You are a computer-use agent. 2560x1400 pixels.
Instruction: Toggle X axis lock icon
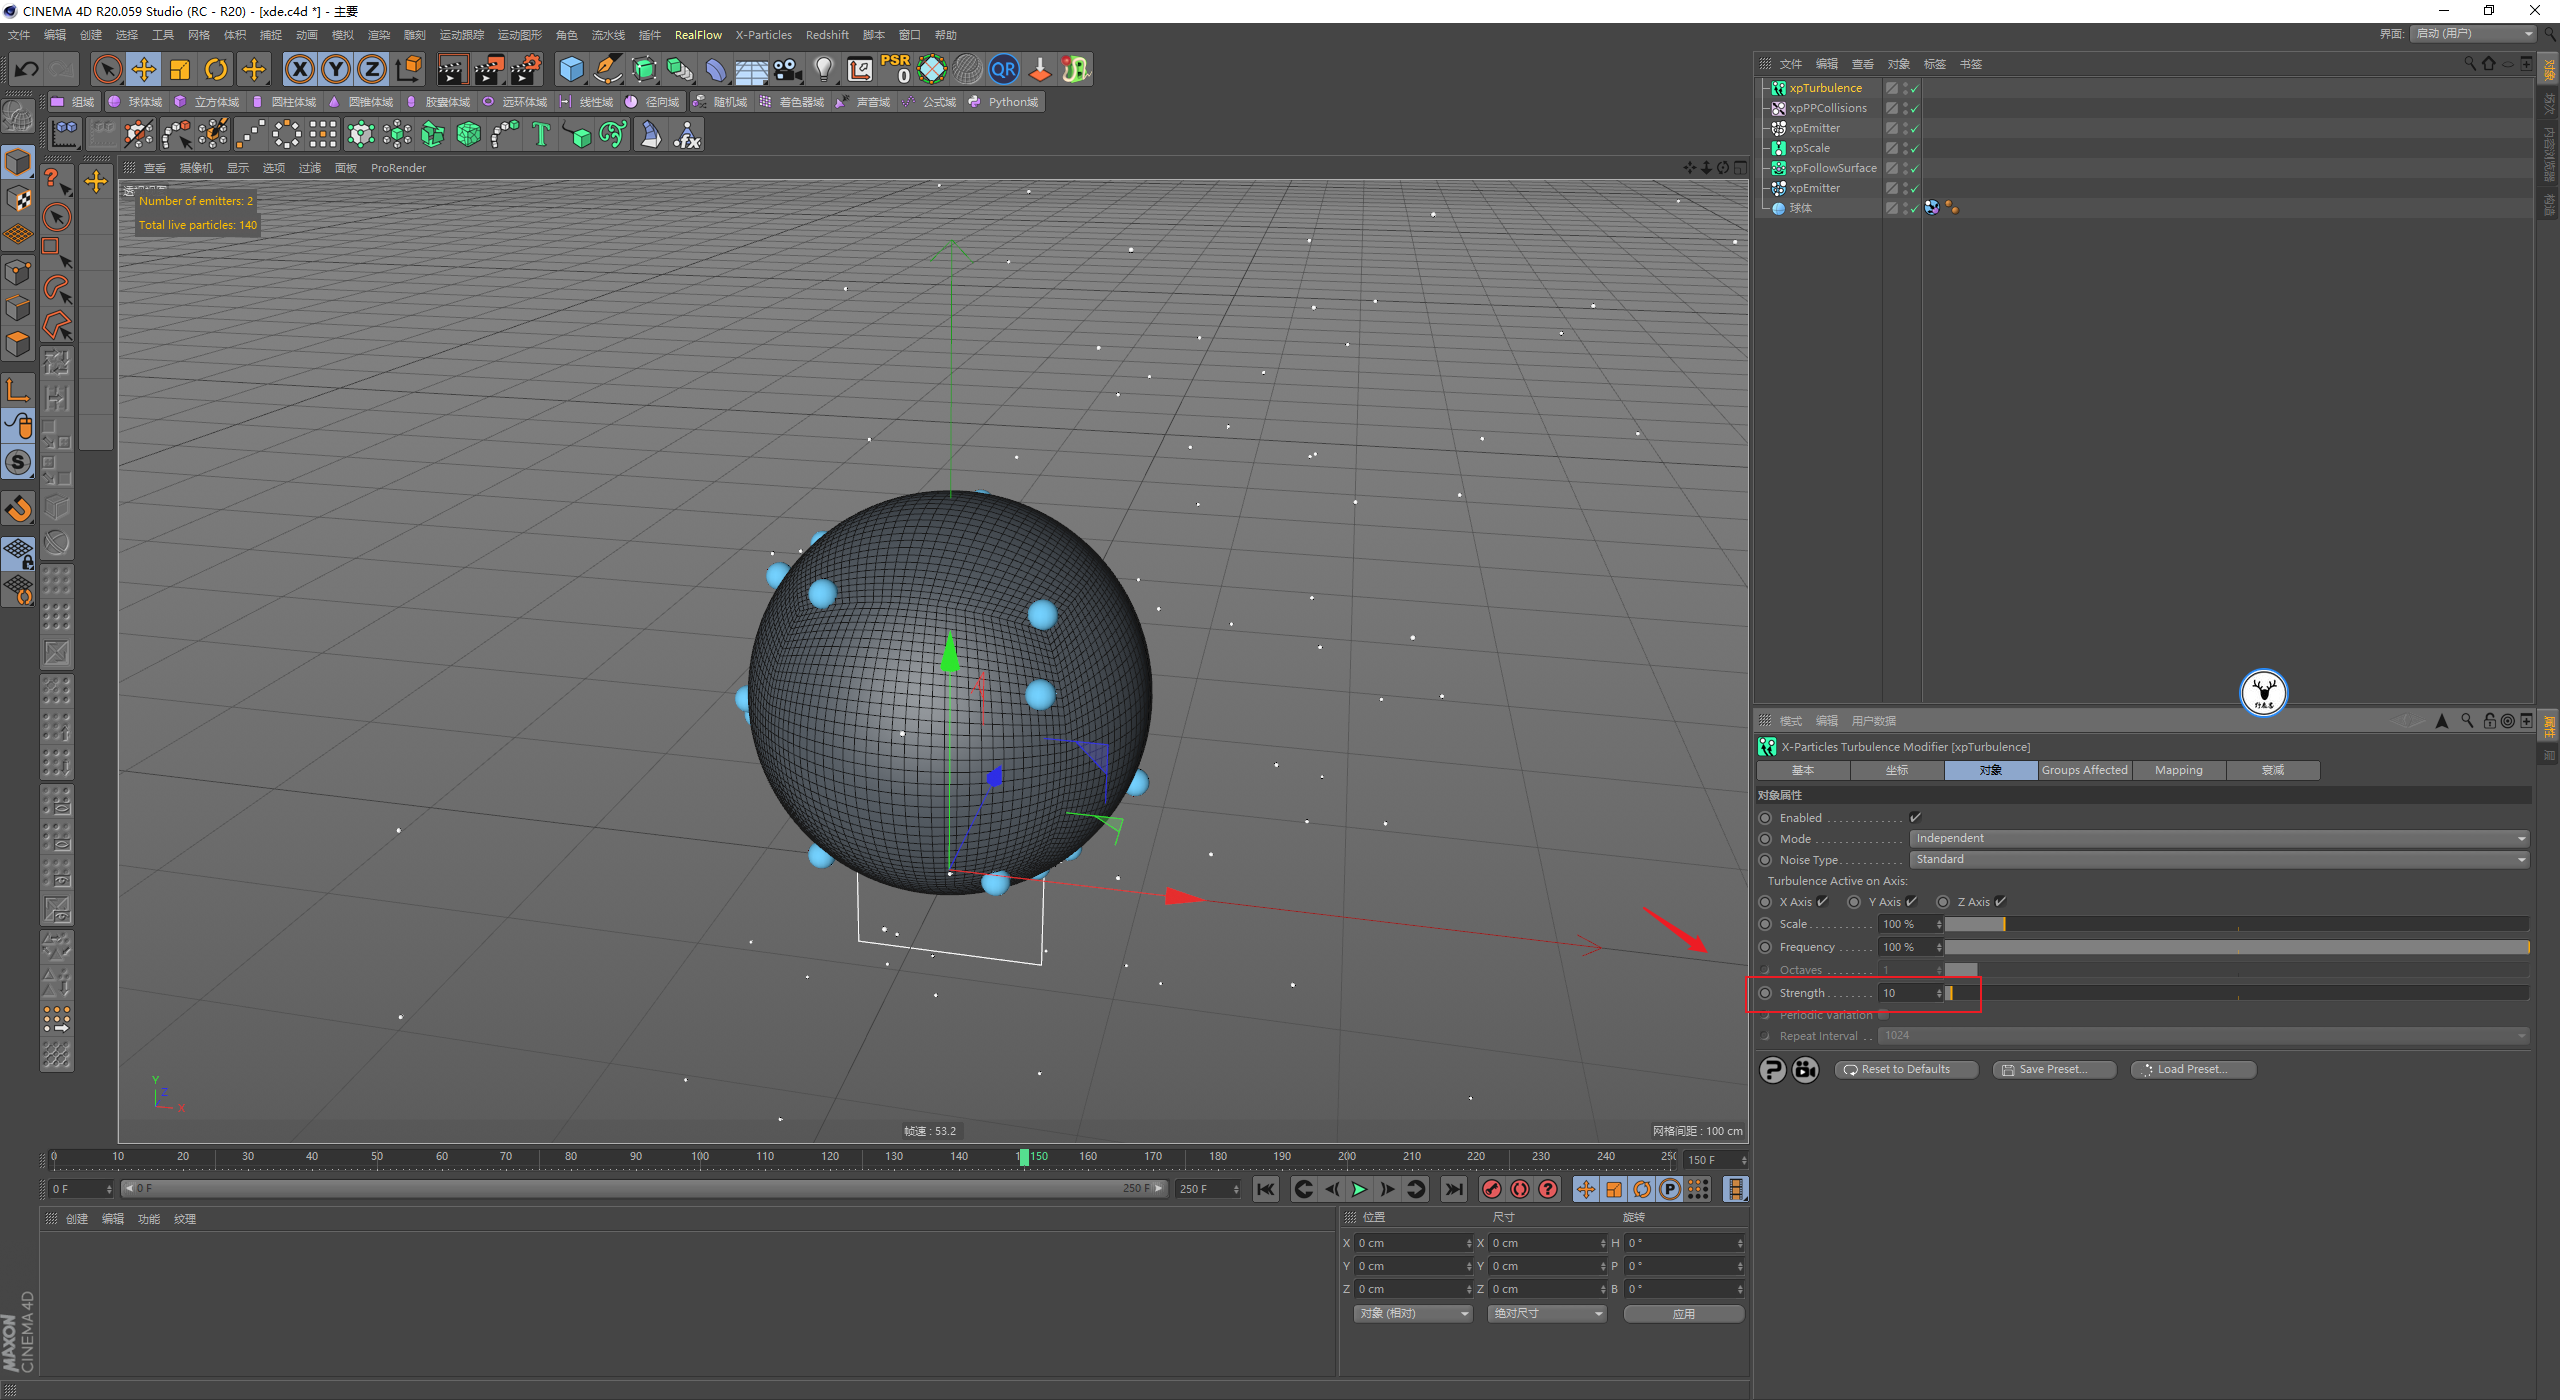299,69
